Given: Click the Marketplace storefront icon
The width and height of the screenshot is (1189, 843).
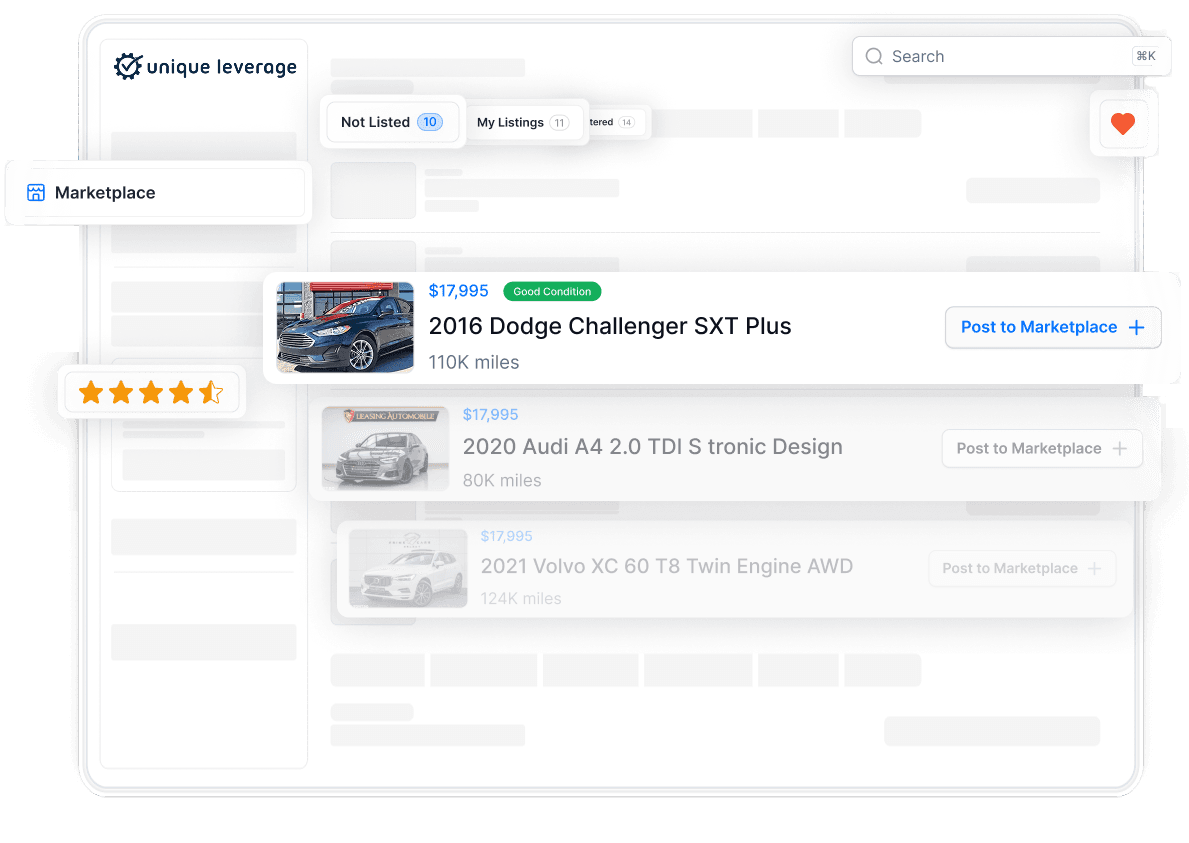Looking at the screenshot, I should [x=36, y=193].
